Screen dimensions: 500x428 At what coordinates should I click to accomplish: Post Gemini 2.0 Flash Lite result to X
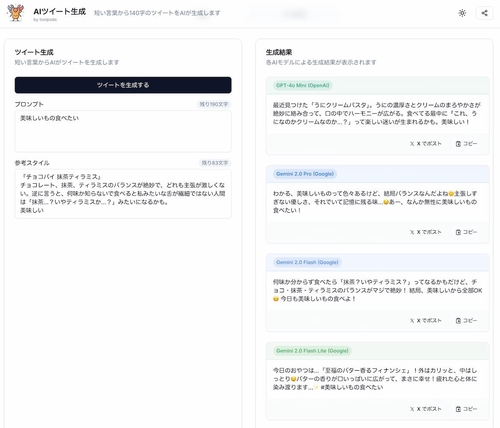[x=426, y=409]
